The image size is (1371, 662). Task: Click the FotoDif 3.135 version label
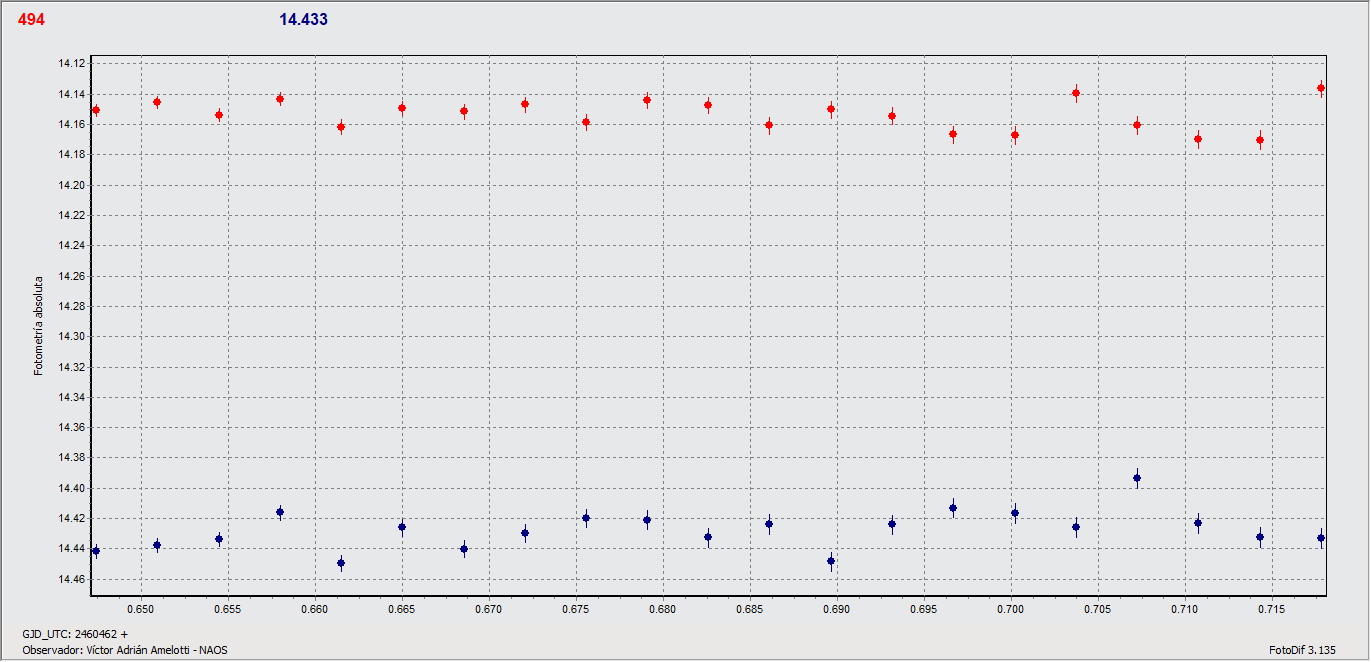point(1302,650)
